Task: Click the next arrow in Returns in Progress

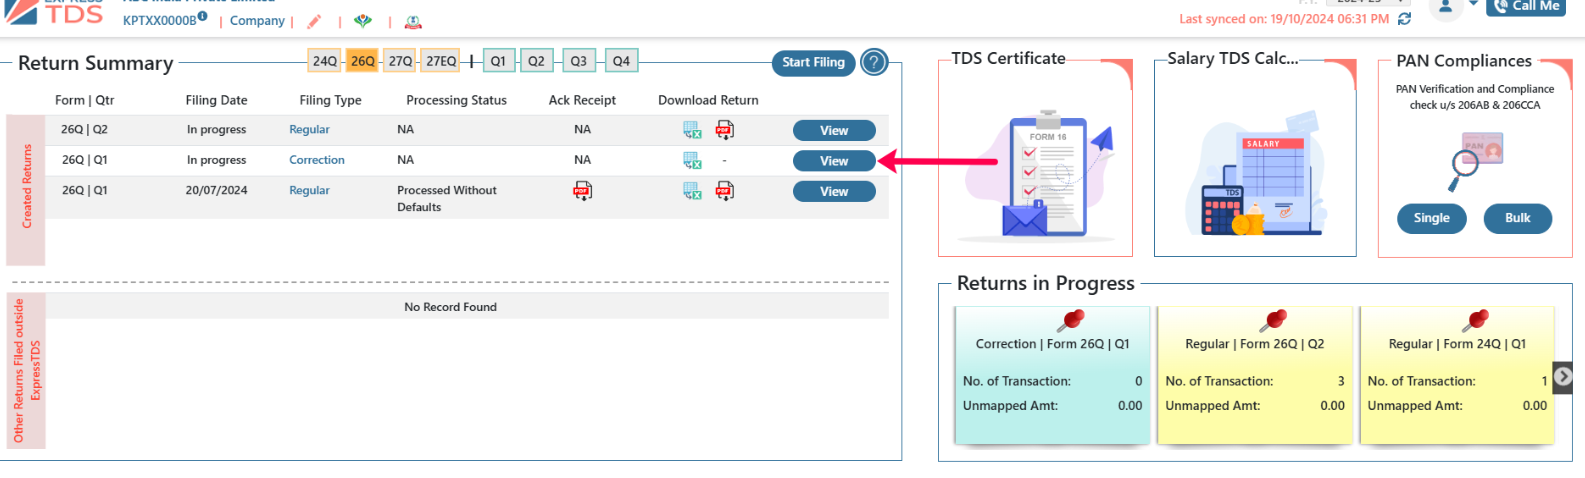Action: (x=1563, y=377)
